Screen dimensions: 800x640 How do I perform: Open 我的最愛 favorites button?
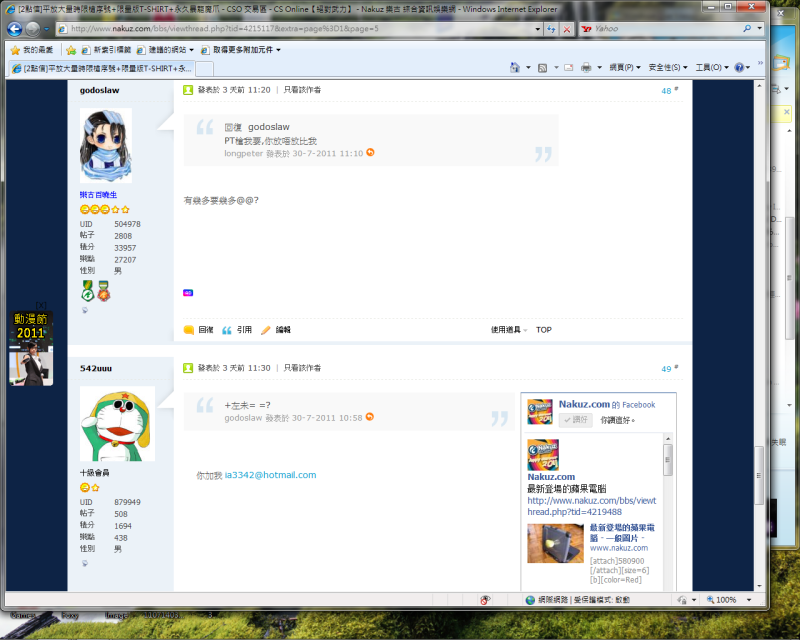[x=32, y=50]
